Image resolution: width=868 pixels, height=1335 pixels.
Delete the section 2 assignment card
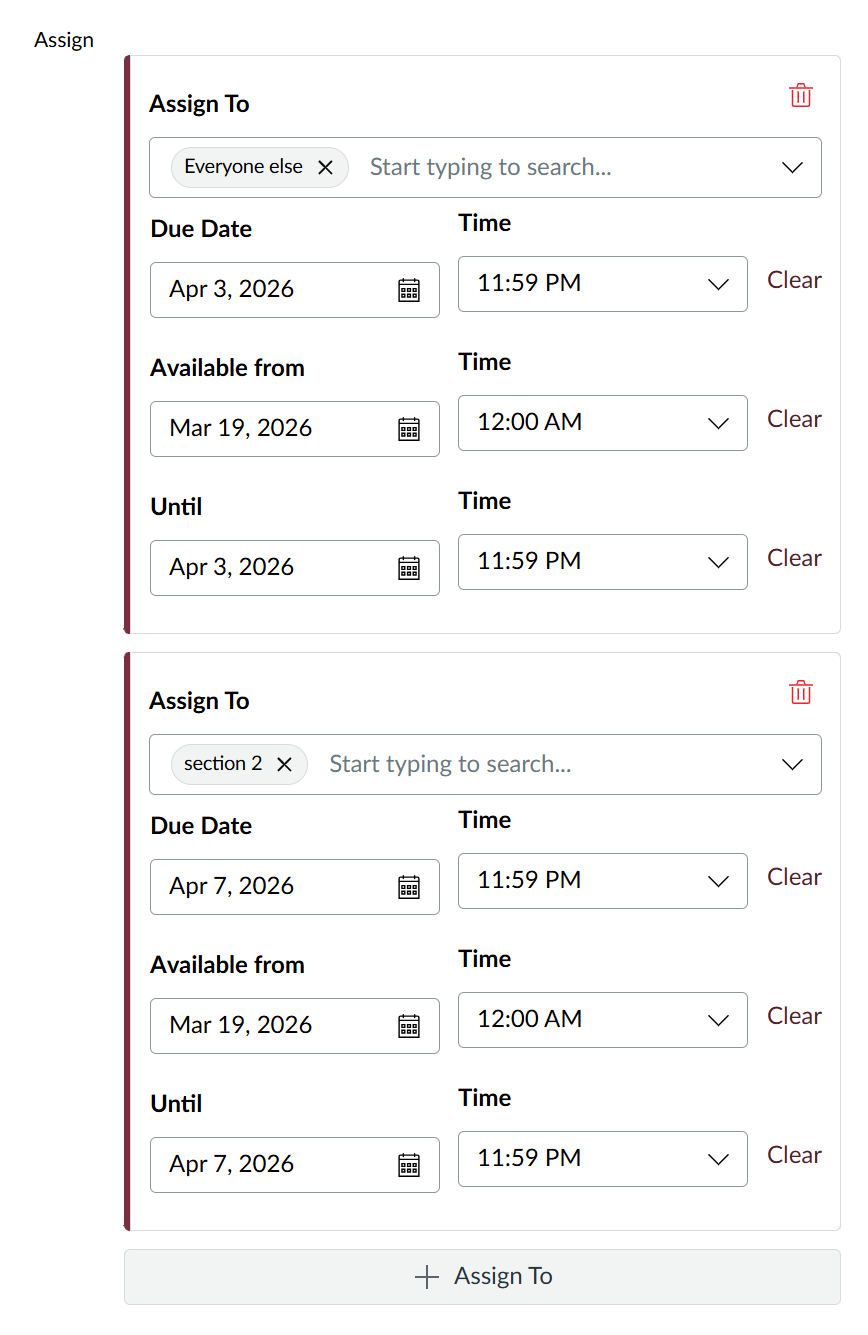[x=800, y=692]
